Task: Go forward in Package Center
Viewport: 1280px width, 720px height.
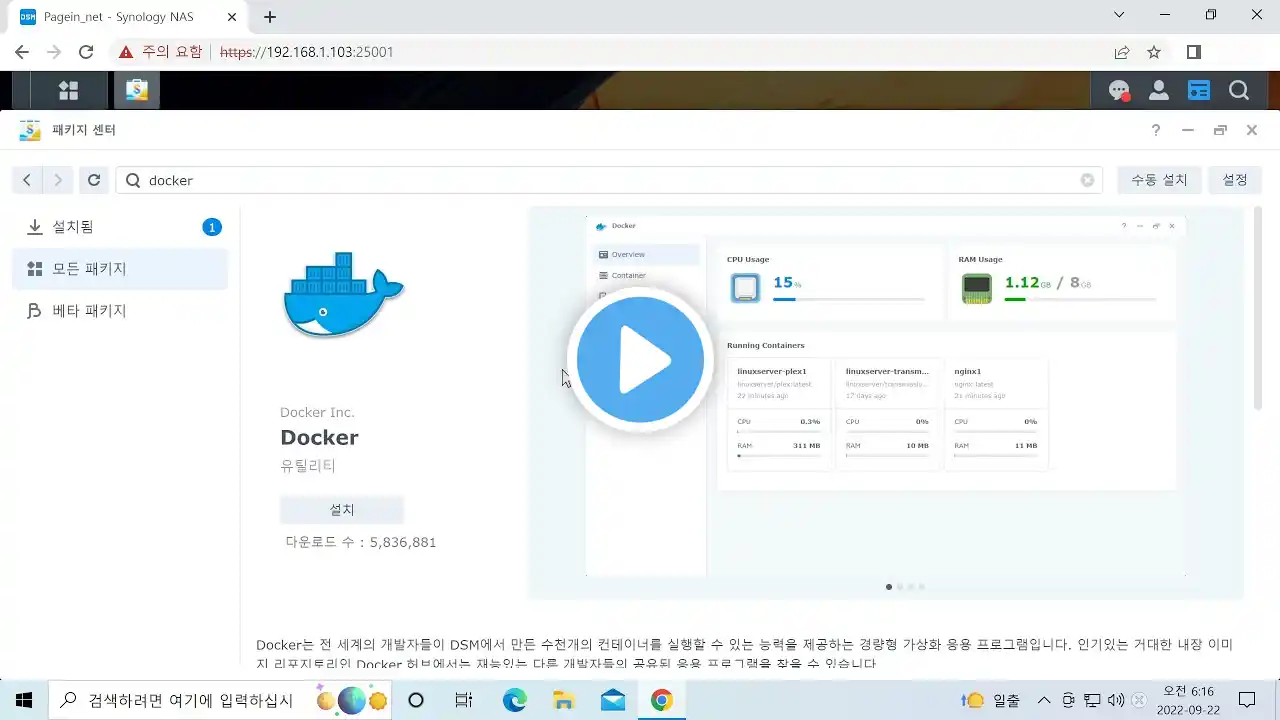Action: 58,180
